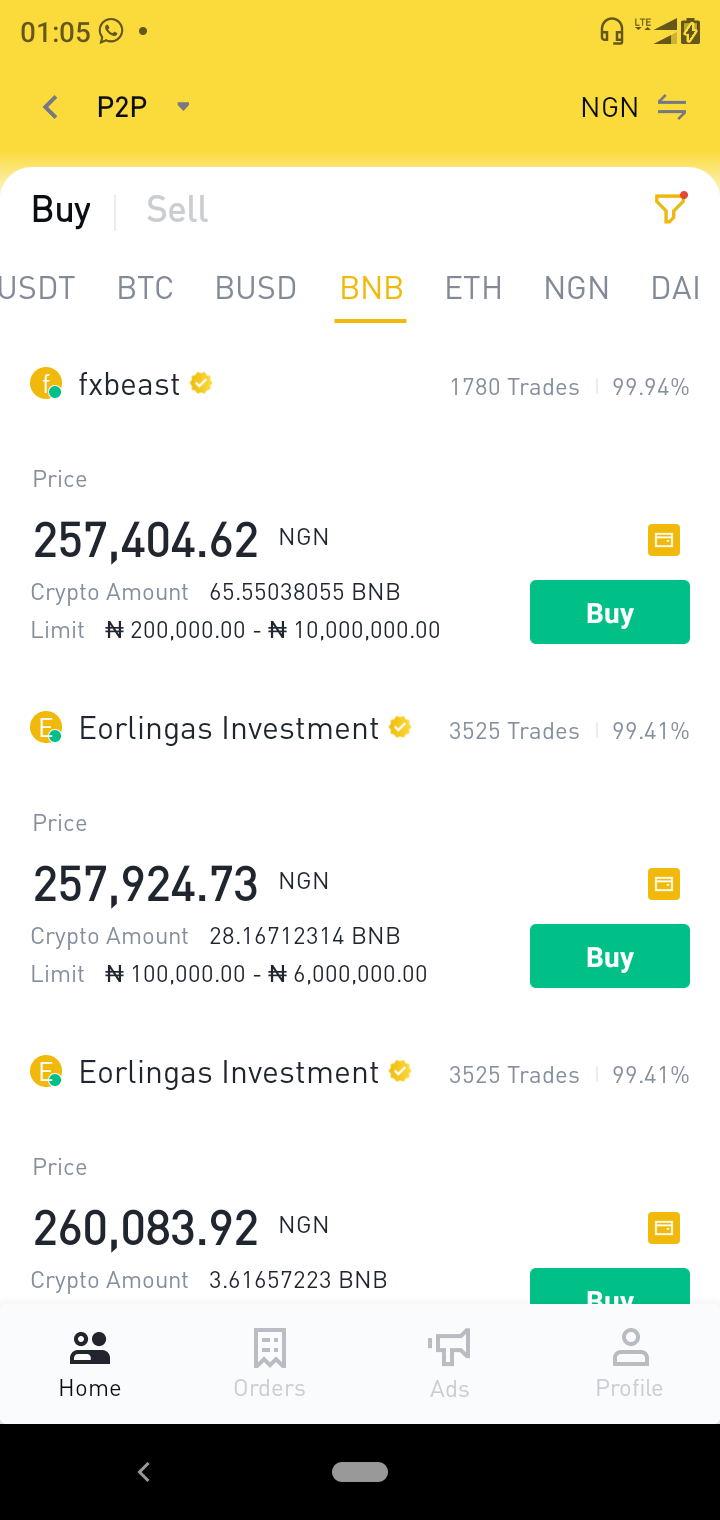Tap fxbeast's bank transfer payment icon

pyautogui.click(x=664, y=540)
